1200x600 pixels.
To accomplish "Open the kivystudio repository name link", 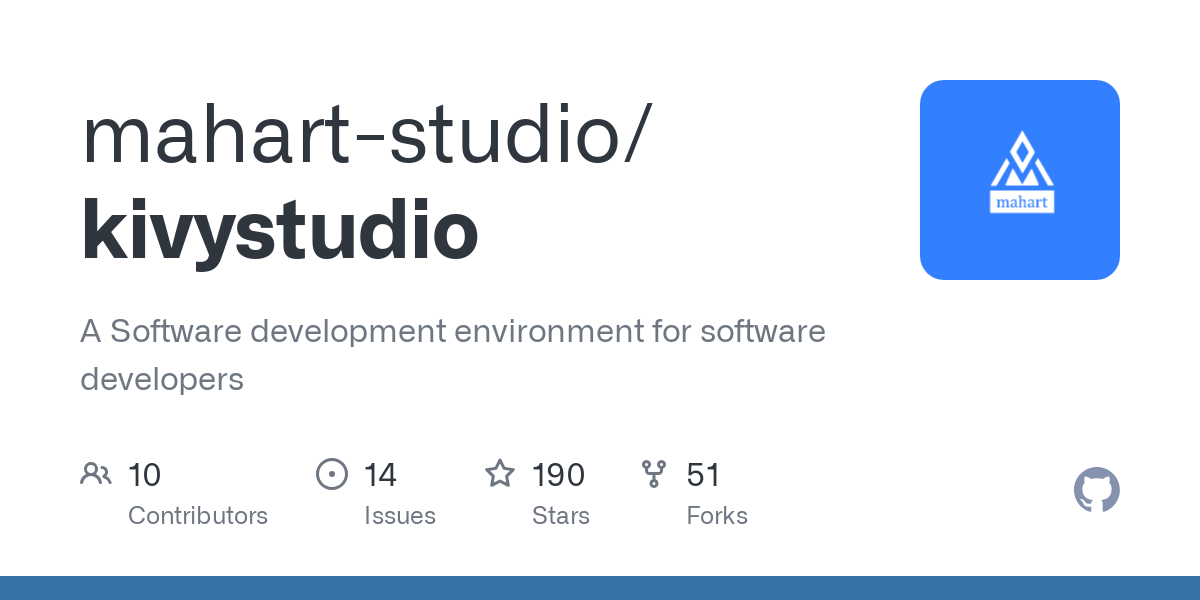I will coord(278,232).
